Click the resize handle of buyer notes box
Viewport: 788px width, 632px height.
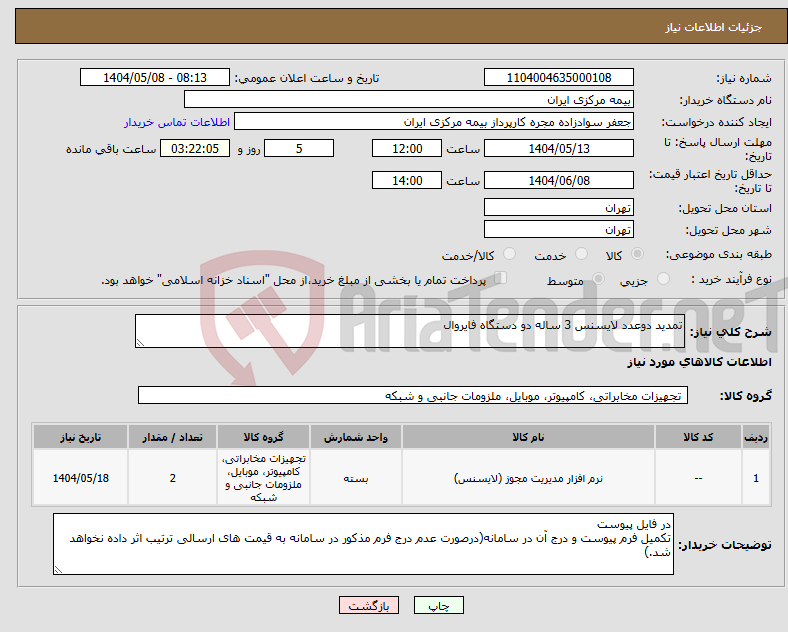point(58,570)
